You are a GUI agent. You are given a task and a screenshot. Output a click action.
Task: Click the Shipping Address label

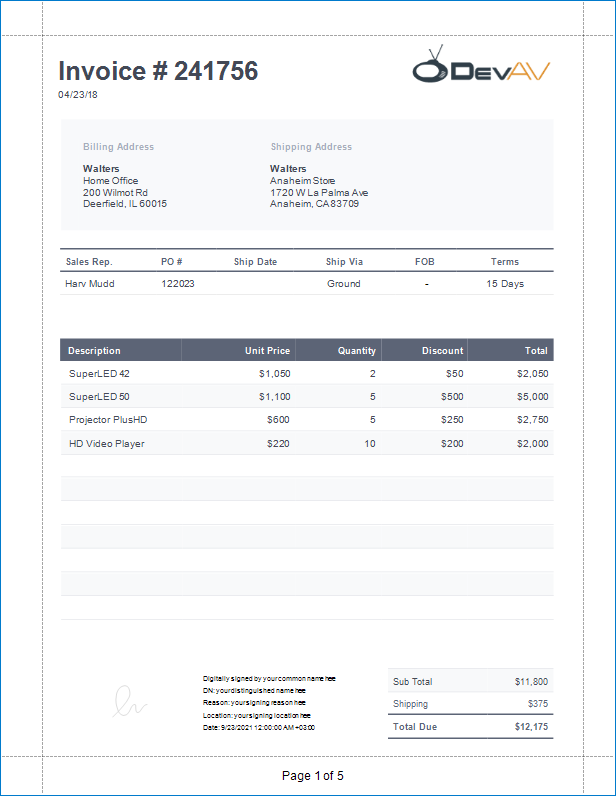point(311,147)
